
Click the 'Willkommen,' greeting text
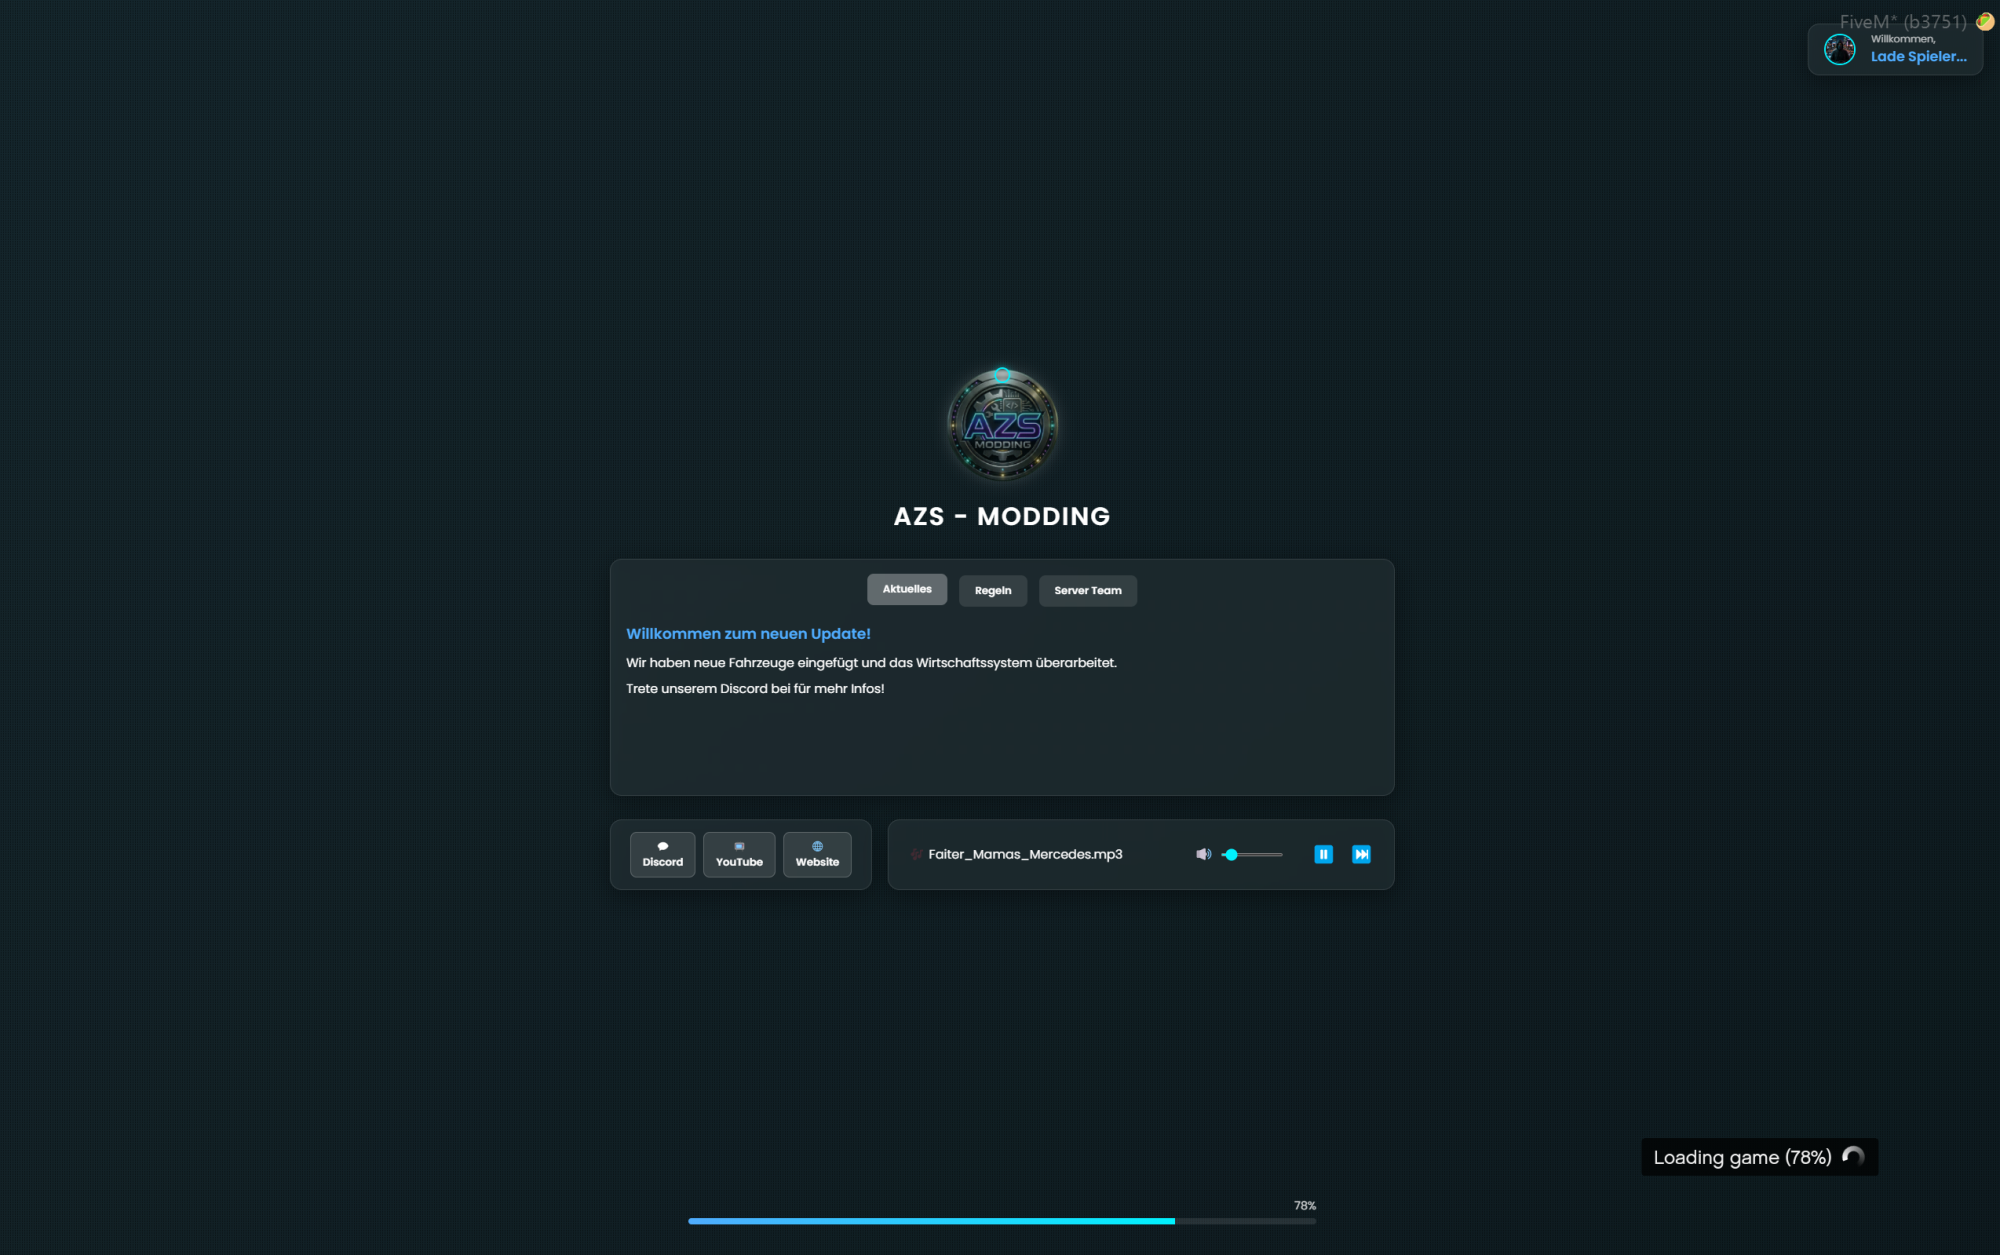(x=1903, y=39)
